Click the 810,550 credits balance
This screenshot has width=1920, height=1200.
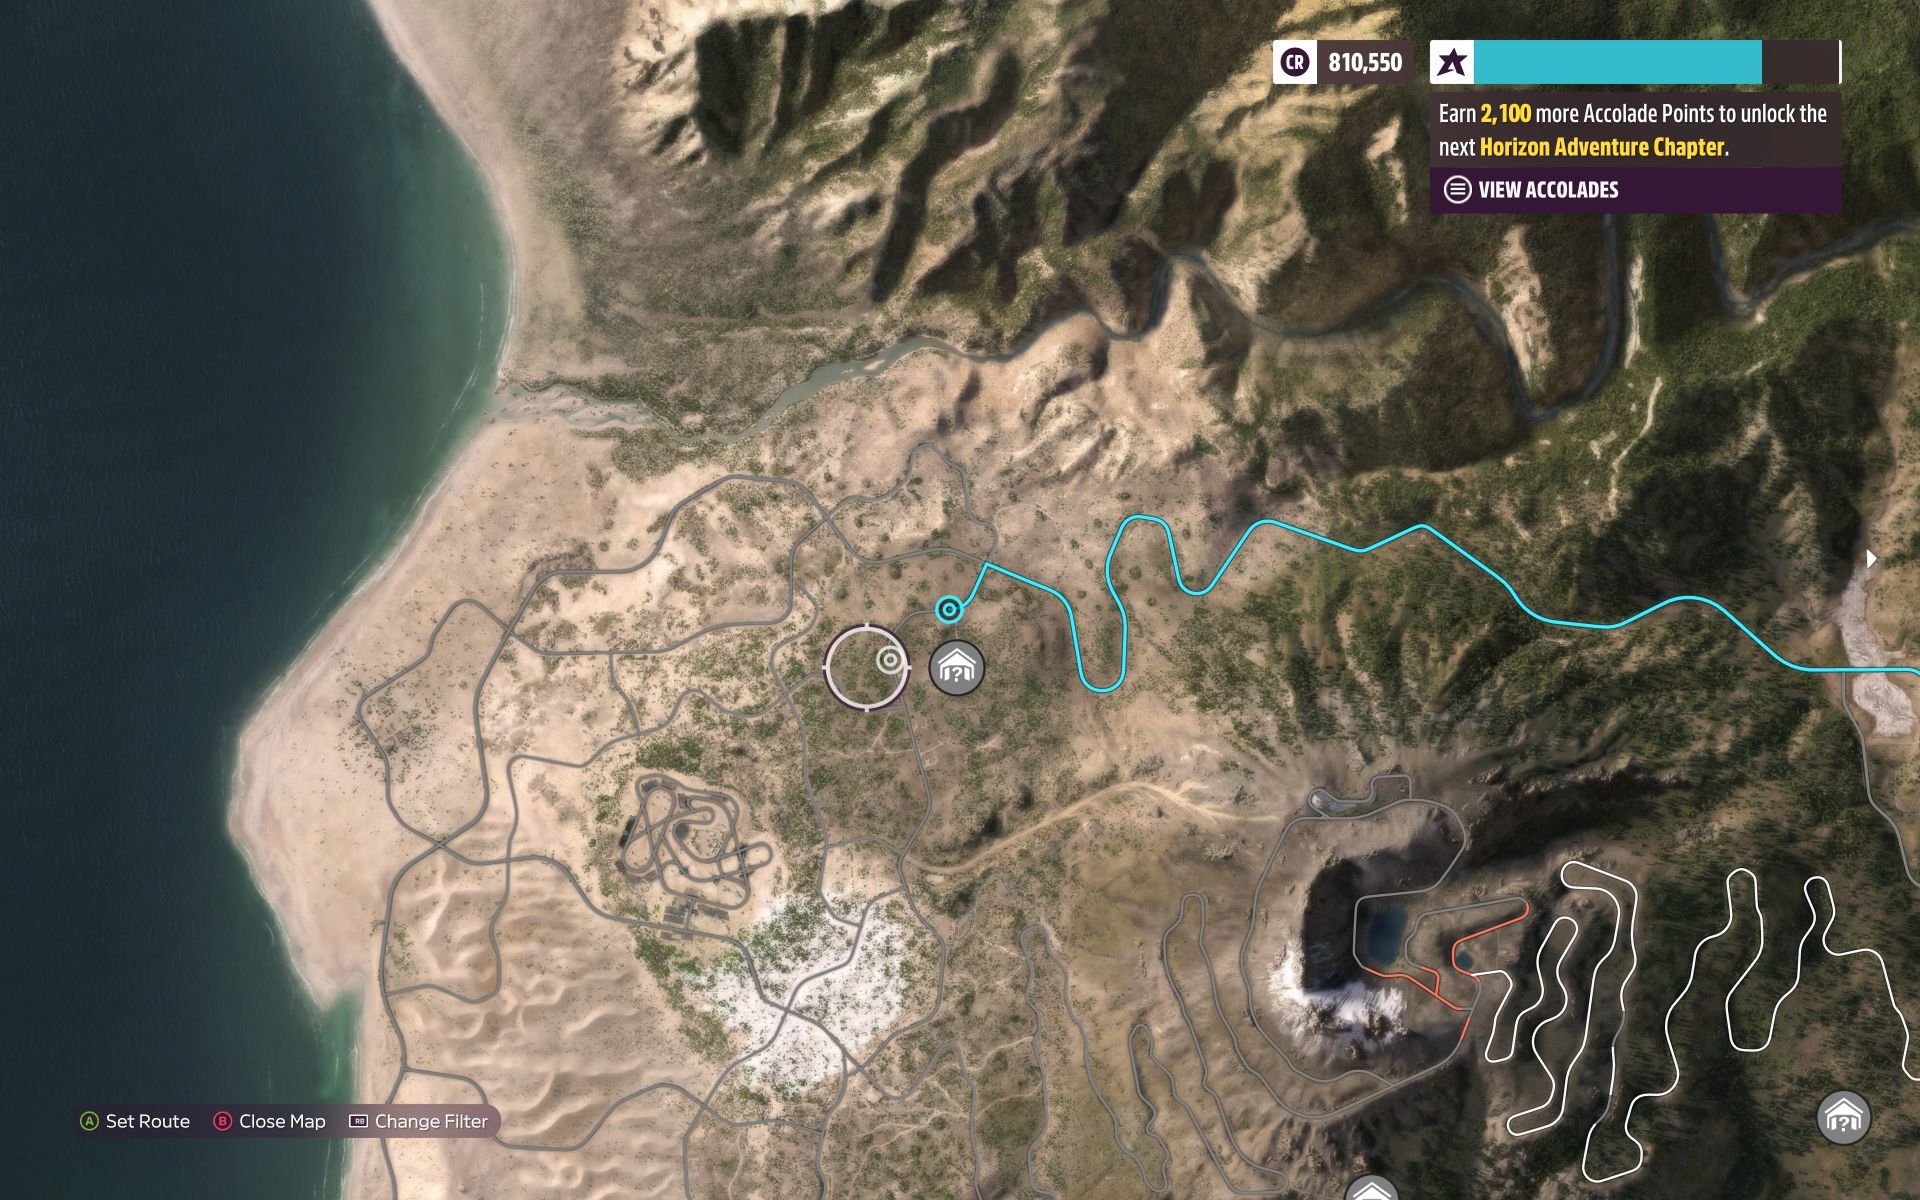click(1365, 62)
